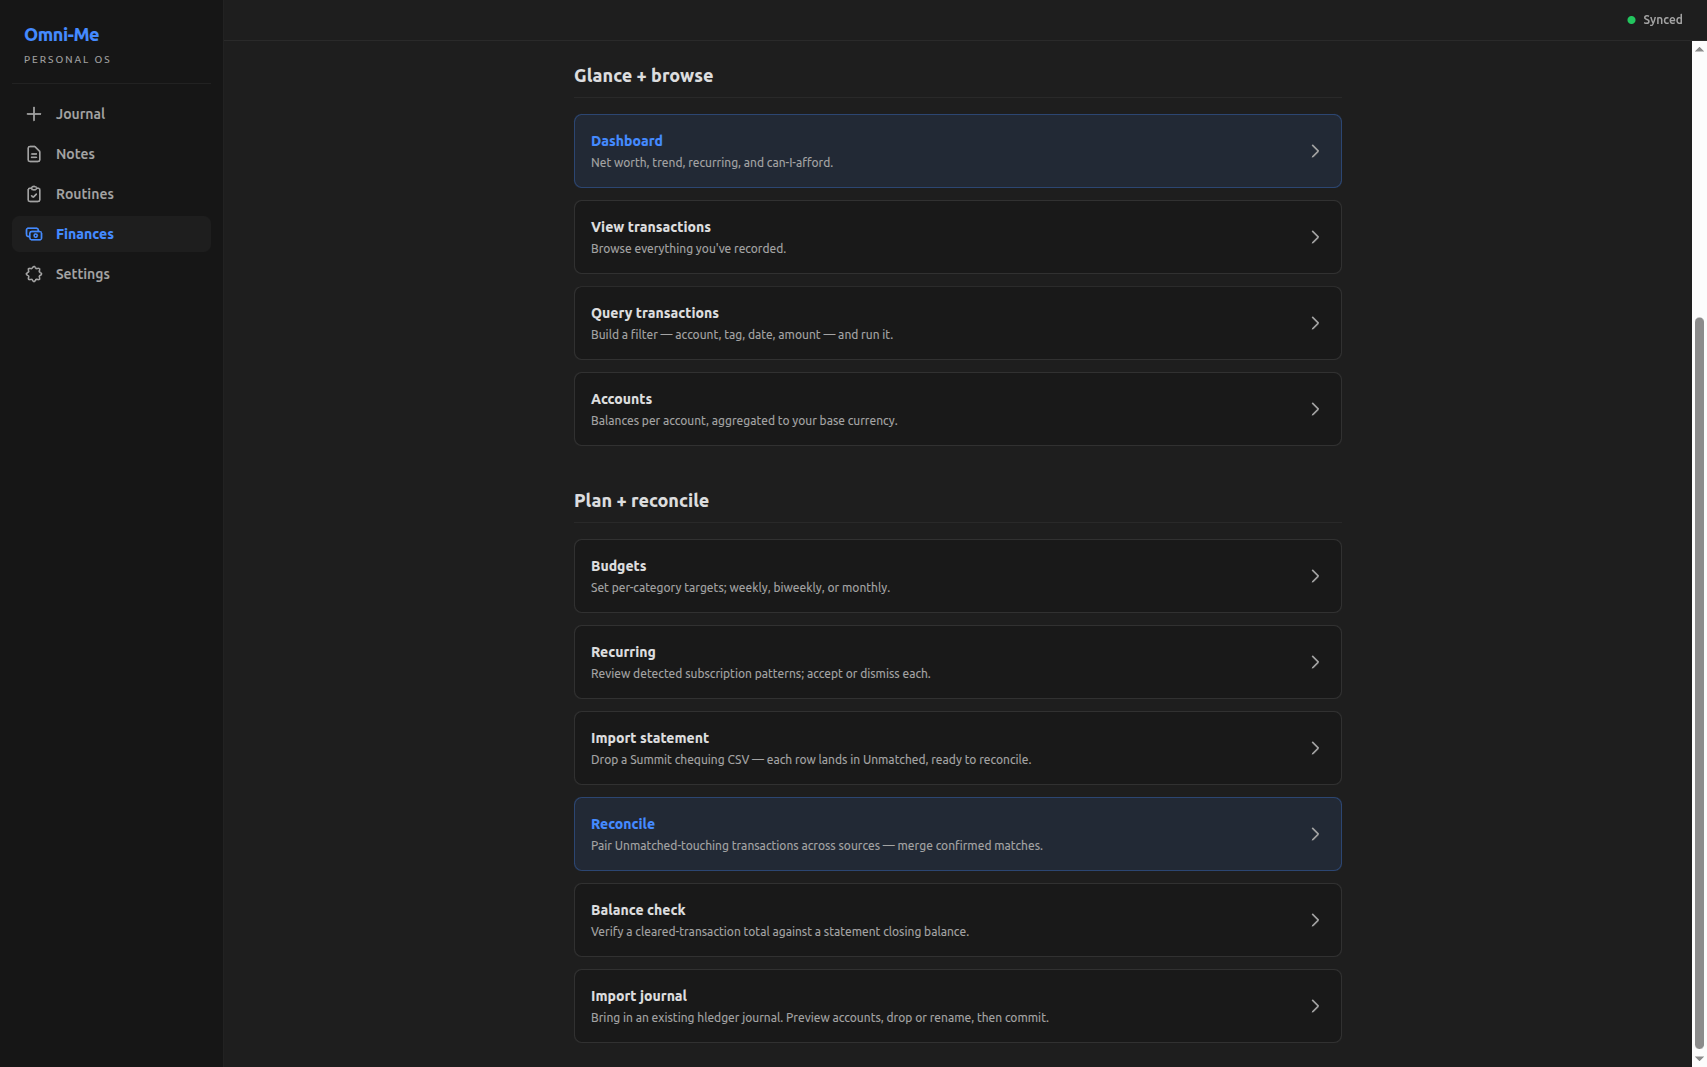Open the Dashboard link title
The image size is (1707, 1067).
tap(626, 141)
